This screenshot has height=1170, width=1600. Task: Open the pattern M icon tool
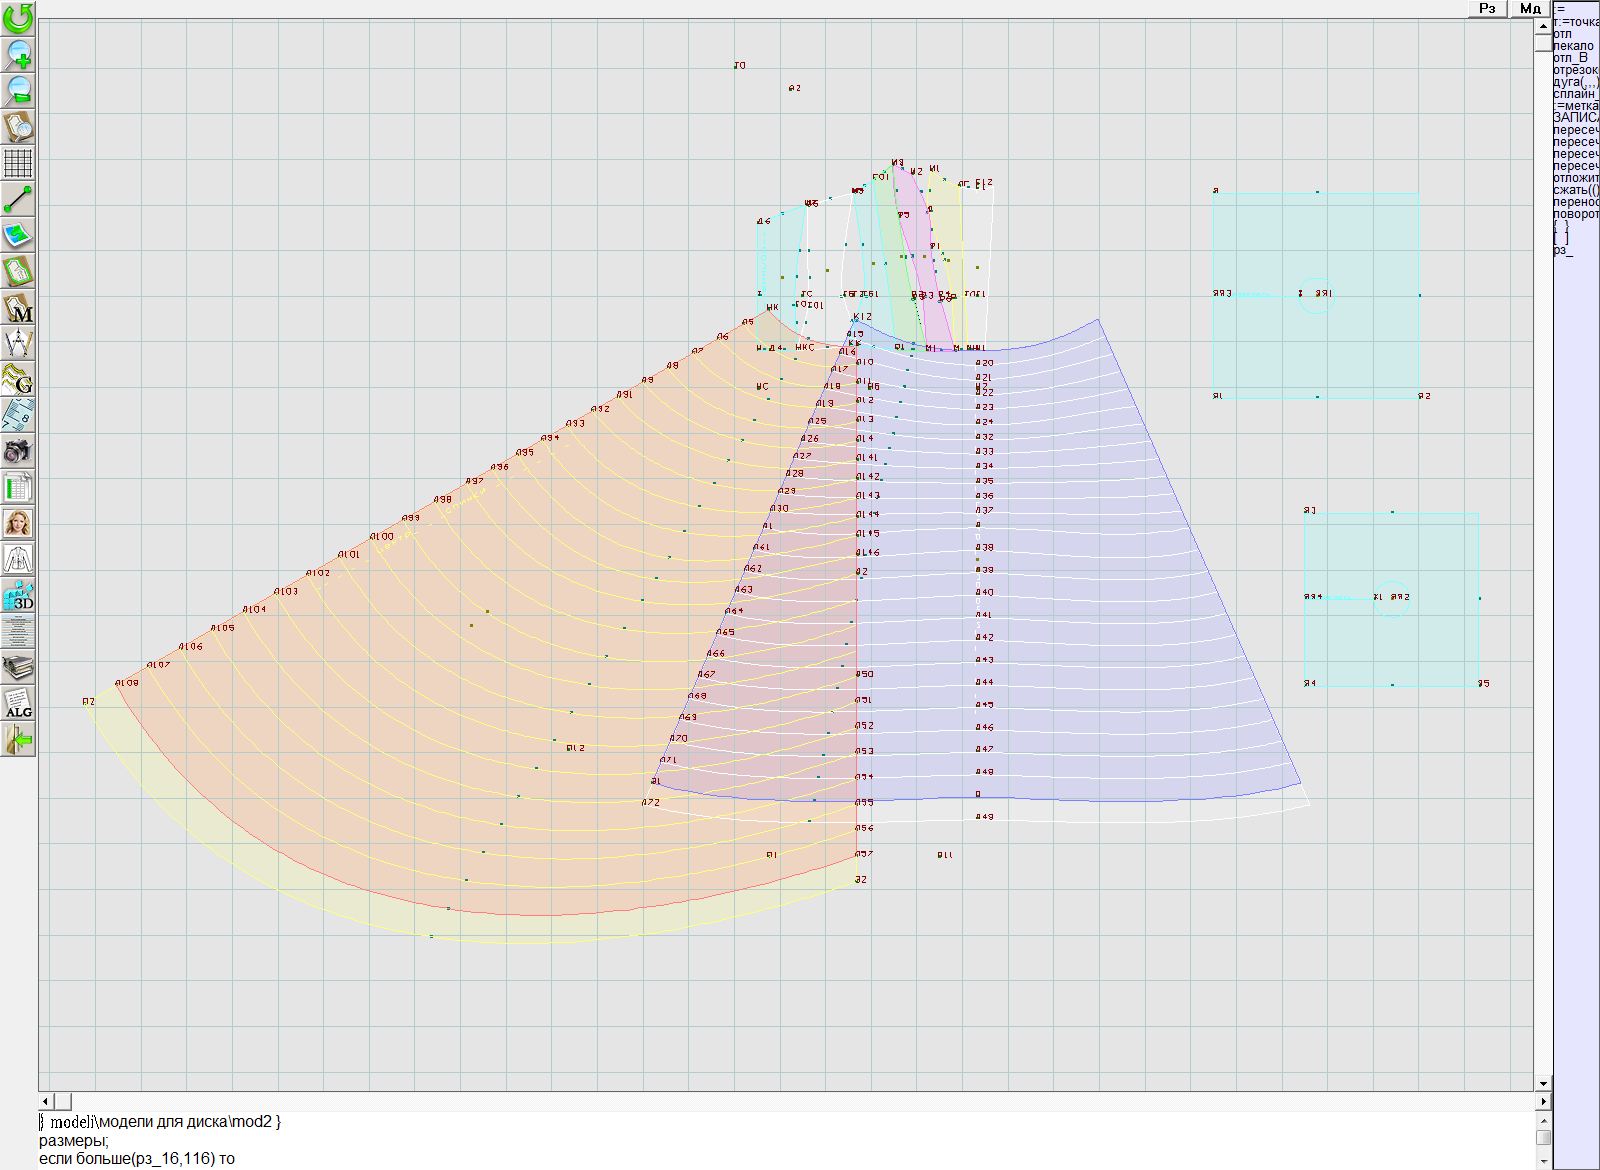click(18, 308)
